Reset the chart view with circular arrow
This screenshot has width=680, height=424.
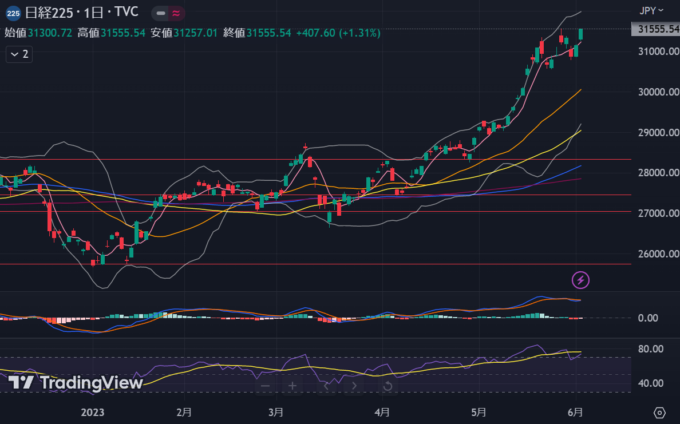pyautogui.click(x=386, y=385)
